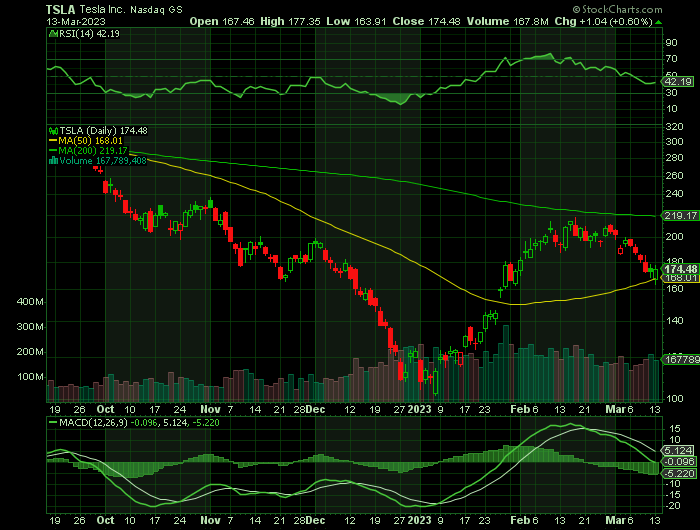Image resolution: width=700 pixels, height=530 pixels.
Task: Click the RSI line icon in legend
Action: coord(53,33)
